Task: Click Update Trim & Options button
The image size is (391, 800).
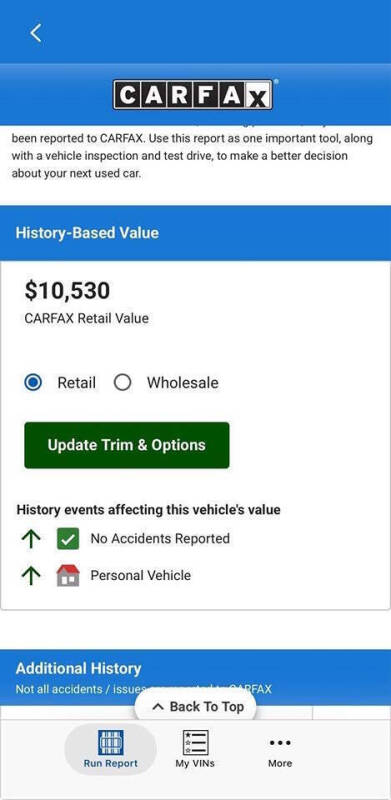Action: 127,445
